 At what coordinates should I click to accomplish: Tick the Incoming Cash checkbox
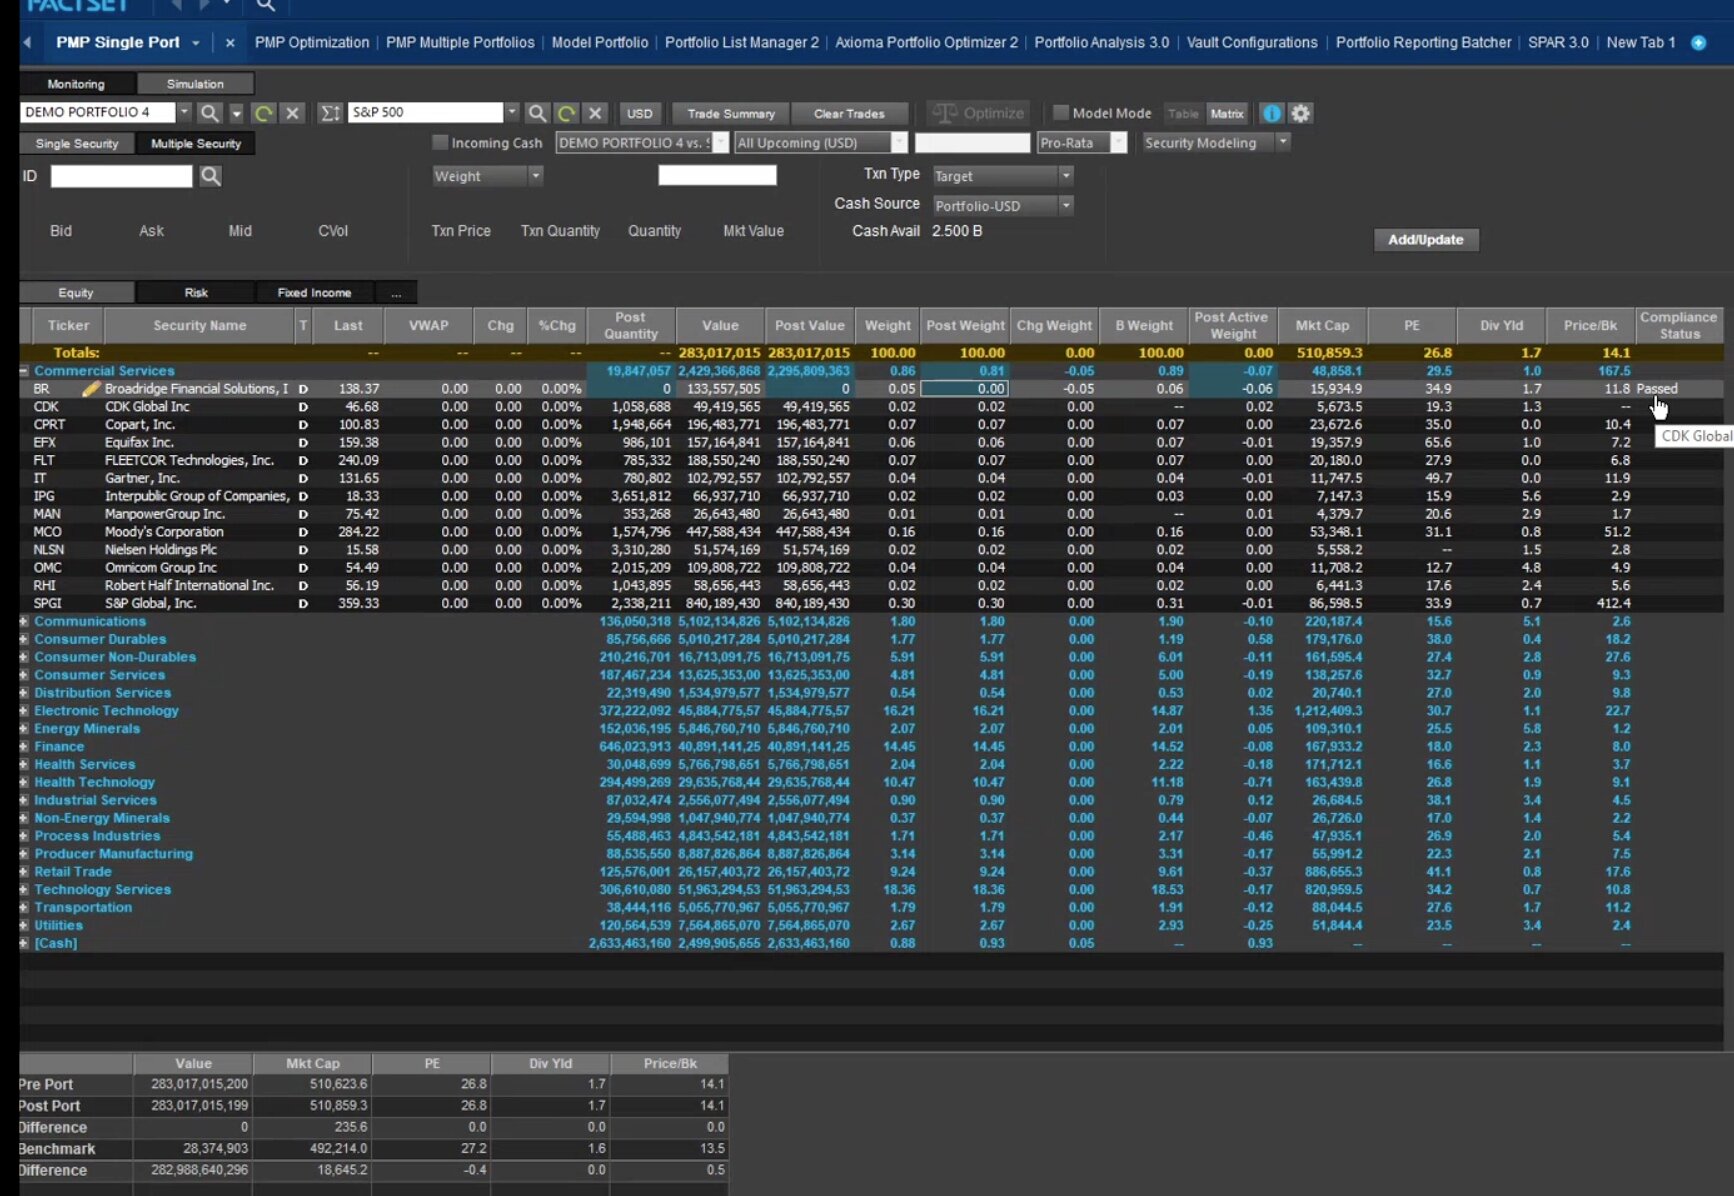click(440, 142)
